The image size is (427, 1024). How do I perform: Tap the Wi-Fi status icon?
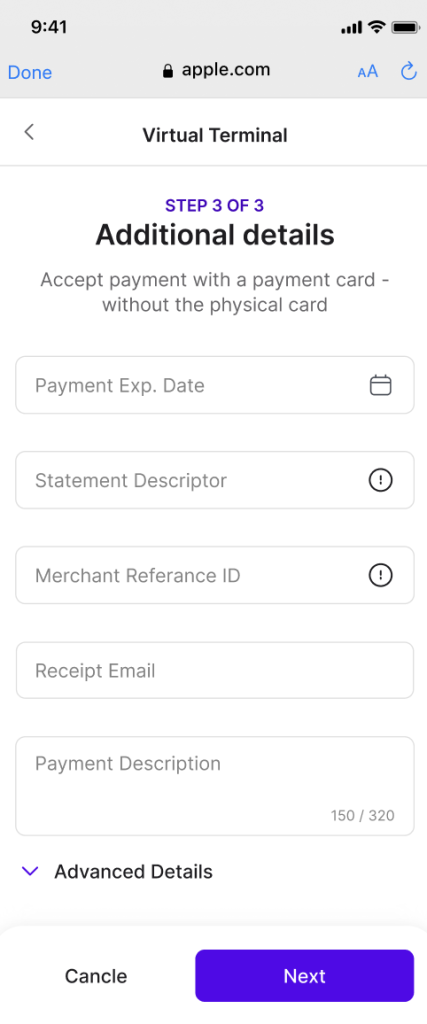[x=377, y=27]
